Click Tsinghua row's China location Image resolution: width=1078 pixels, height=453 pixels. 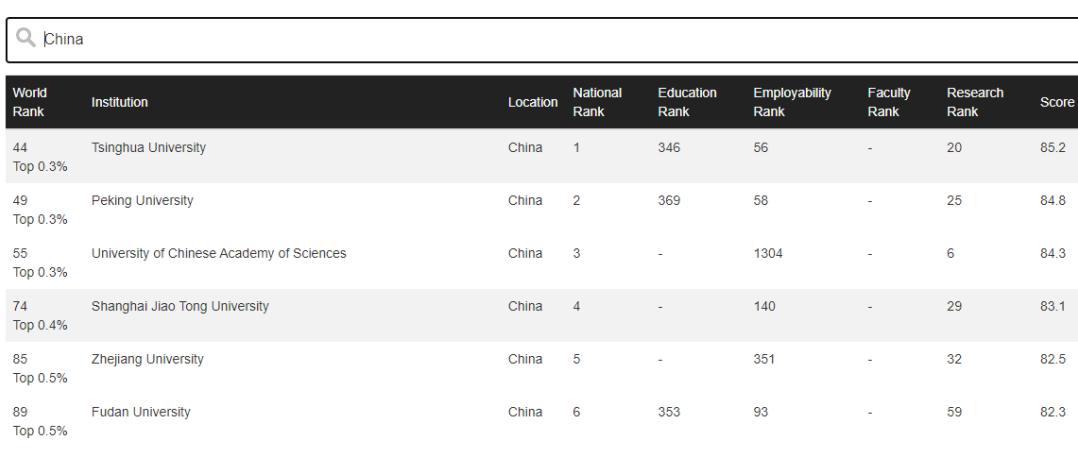525,147
